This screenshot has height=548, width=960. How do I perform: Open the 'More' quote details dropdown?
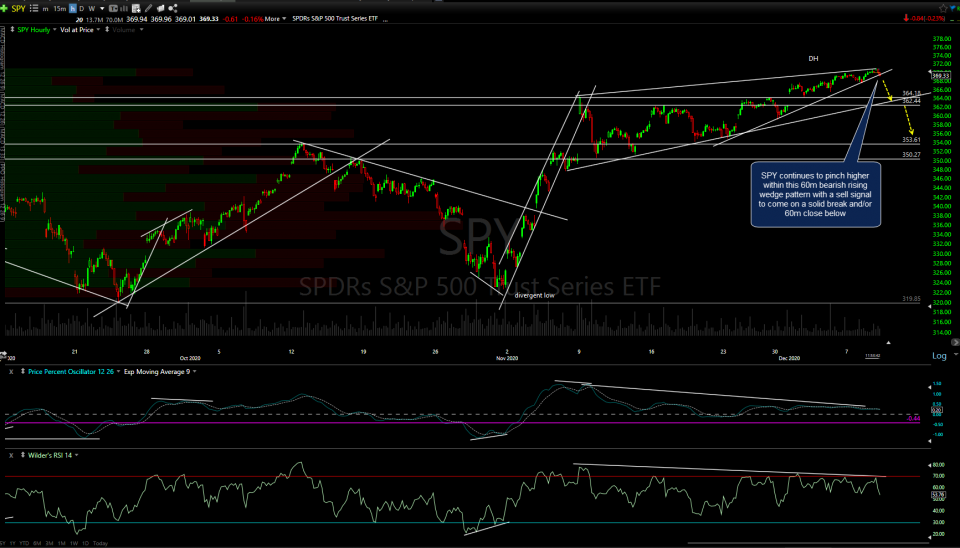click(x=276, y=19)
